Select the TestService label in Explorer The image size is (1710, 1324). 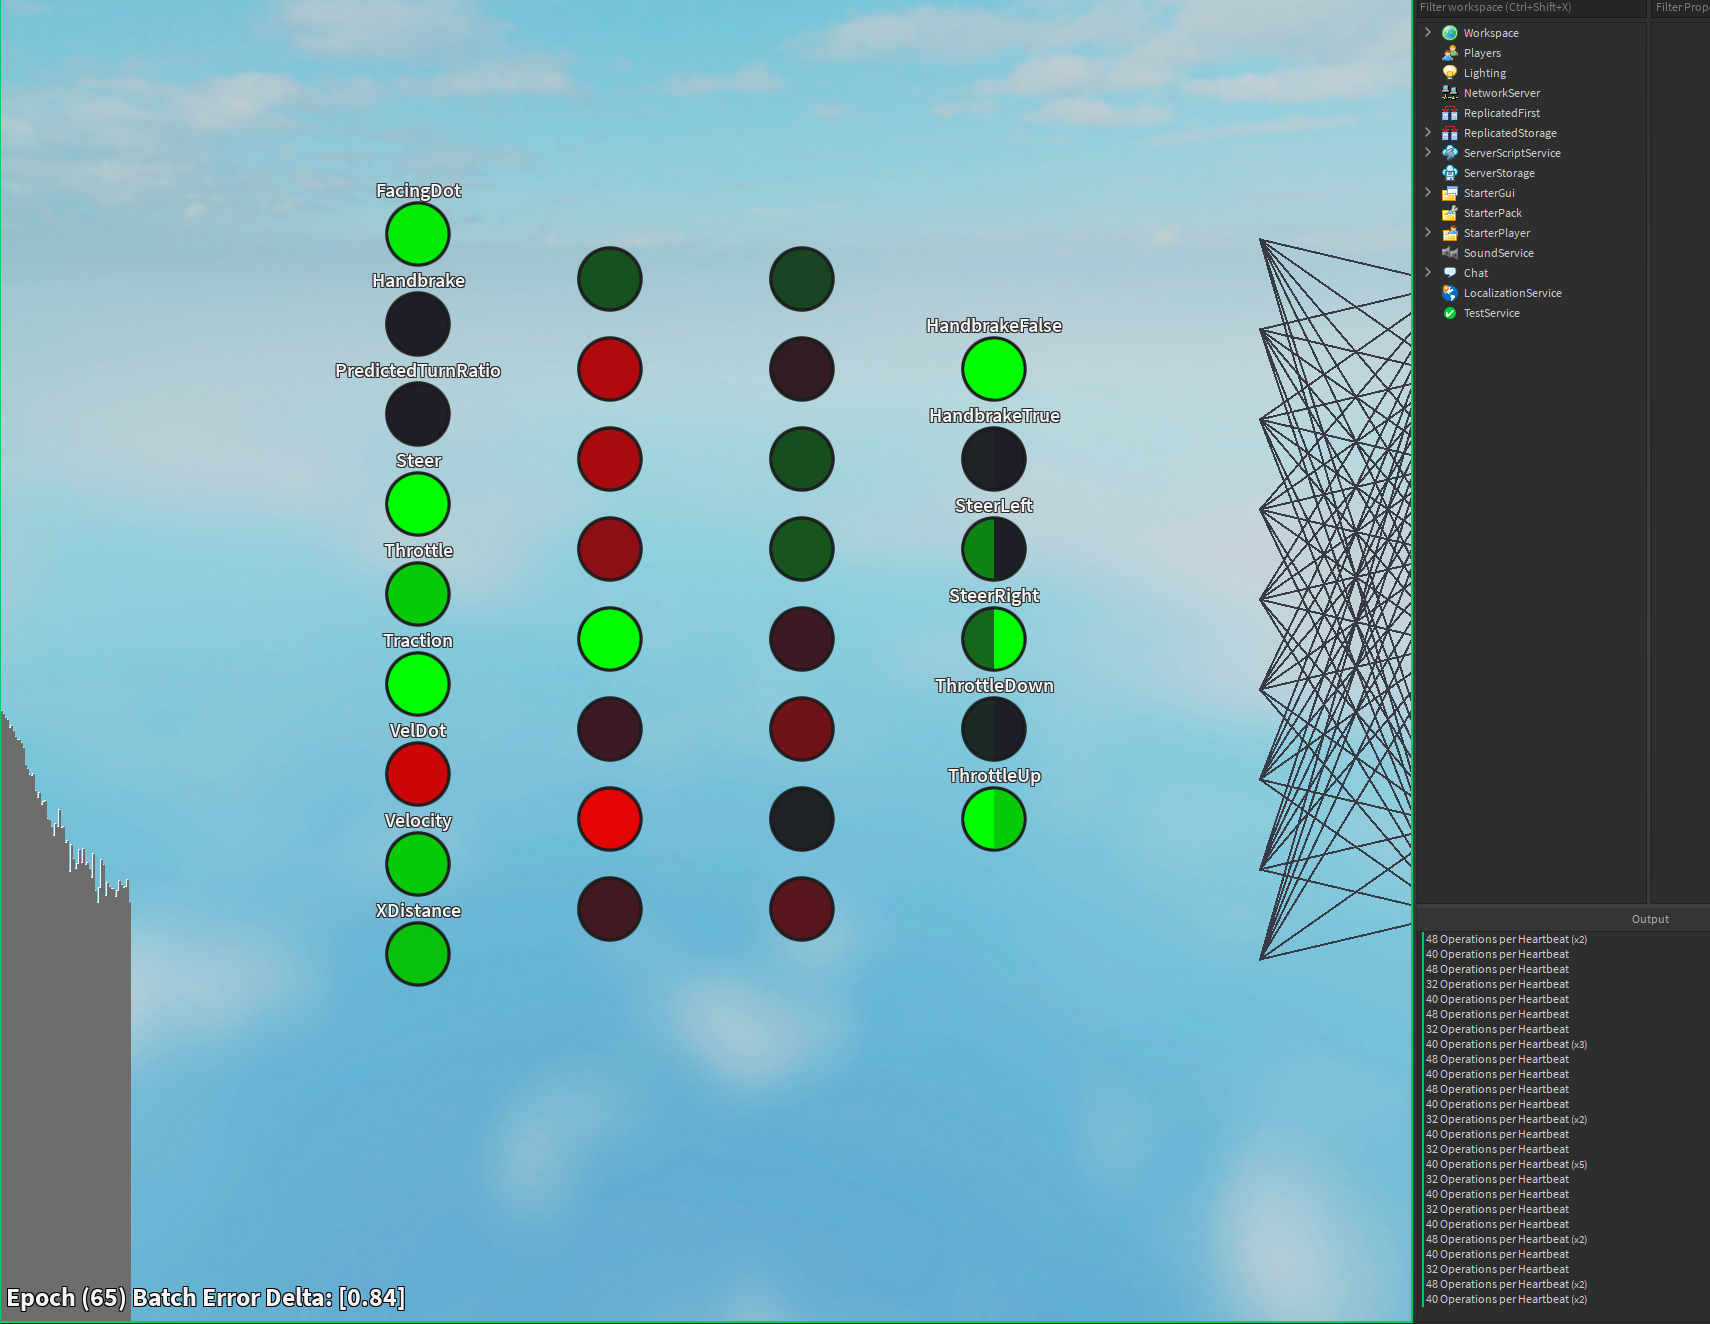click(1492, 313)
